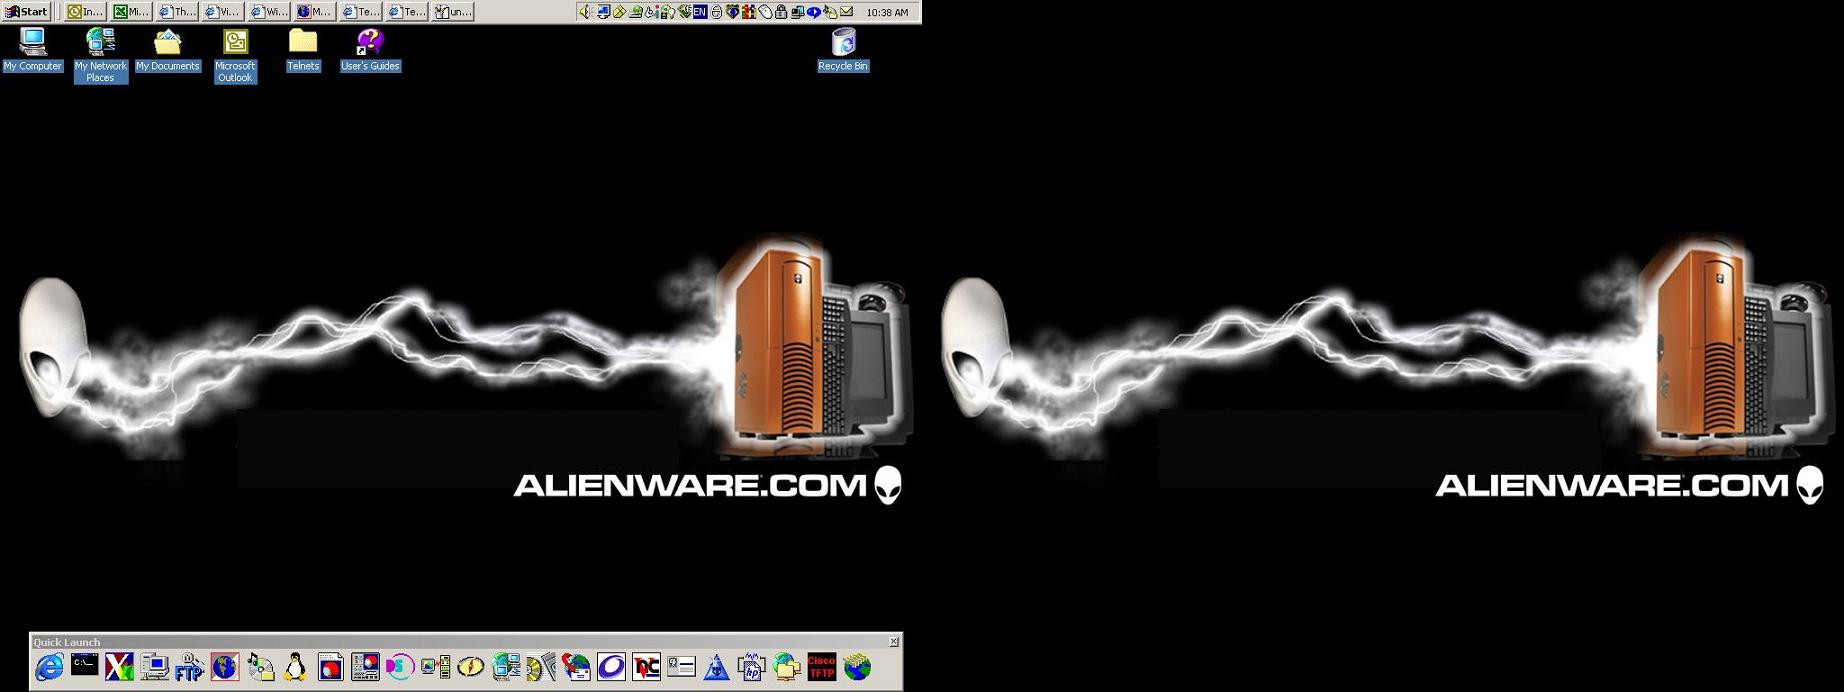Click the EN language indicator
Viewport: 1844px width, 692px height.
coord(700,12)
